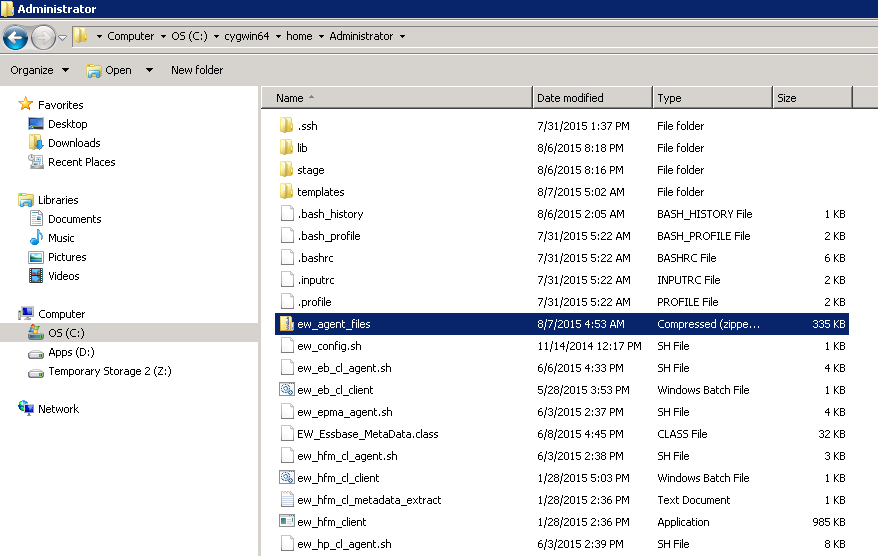The image size is (878, 556).
Task: Open the templates folder
Action: pyautogui.click(x=320, y=192)
